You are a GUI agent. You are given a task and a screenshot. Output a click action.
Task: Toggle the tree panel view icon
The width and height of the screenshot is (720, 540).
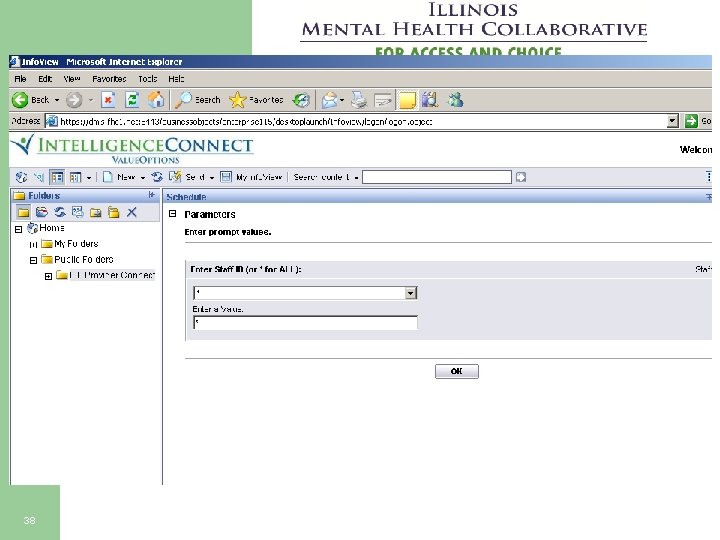[57, 177]
